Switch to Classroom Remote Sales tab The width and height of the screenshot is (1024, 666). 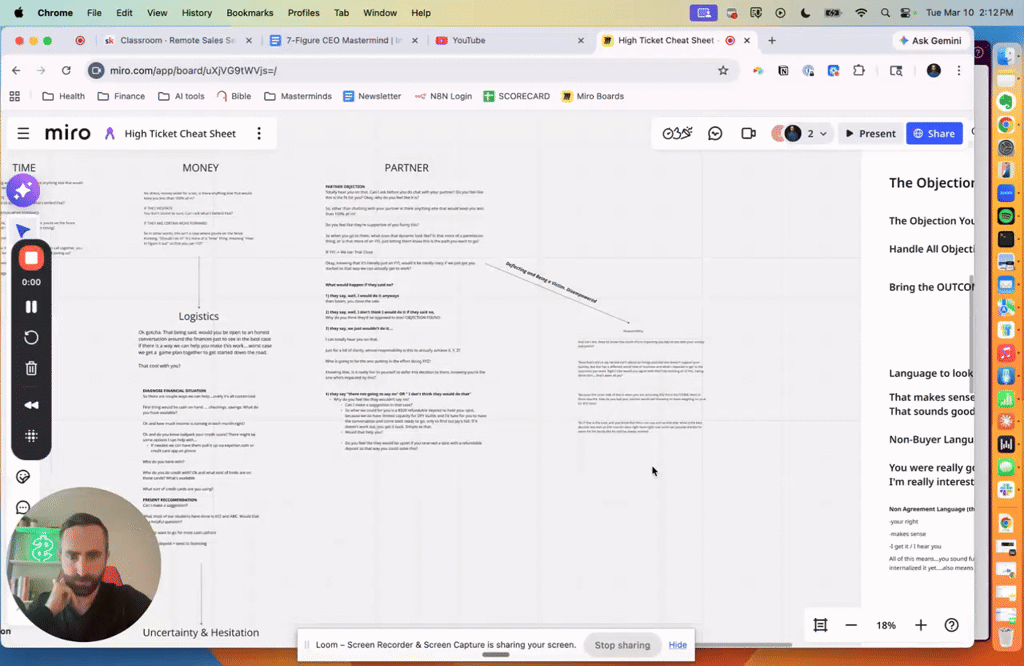coord(178,40)
